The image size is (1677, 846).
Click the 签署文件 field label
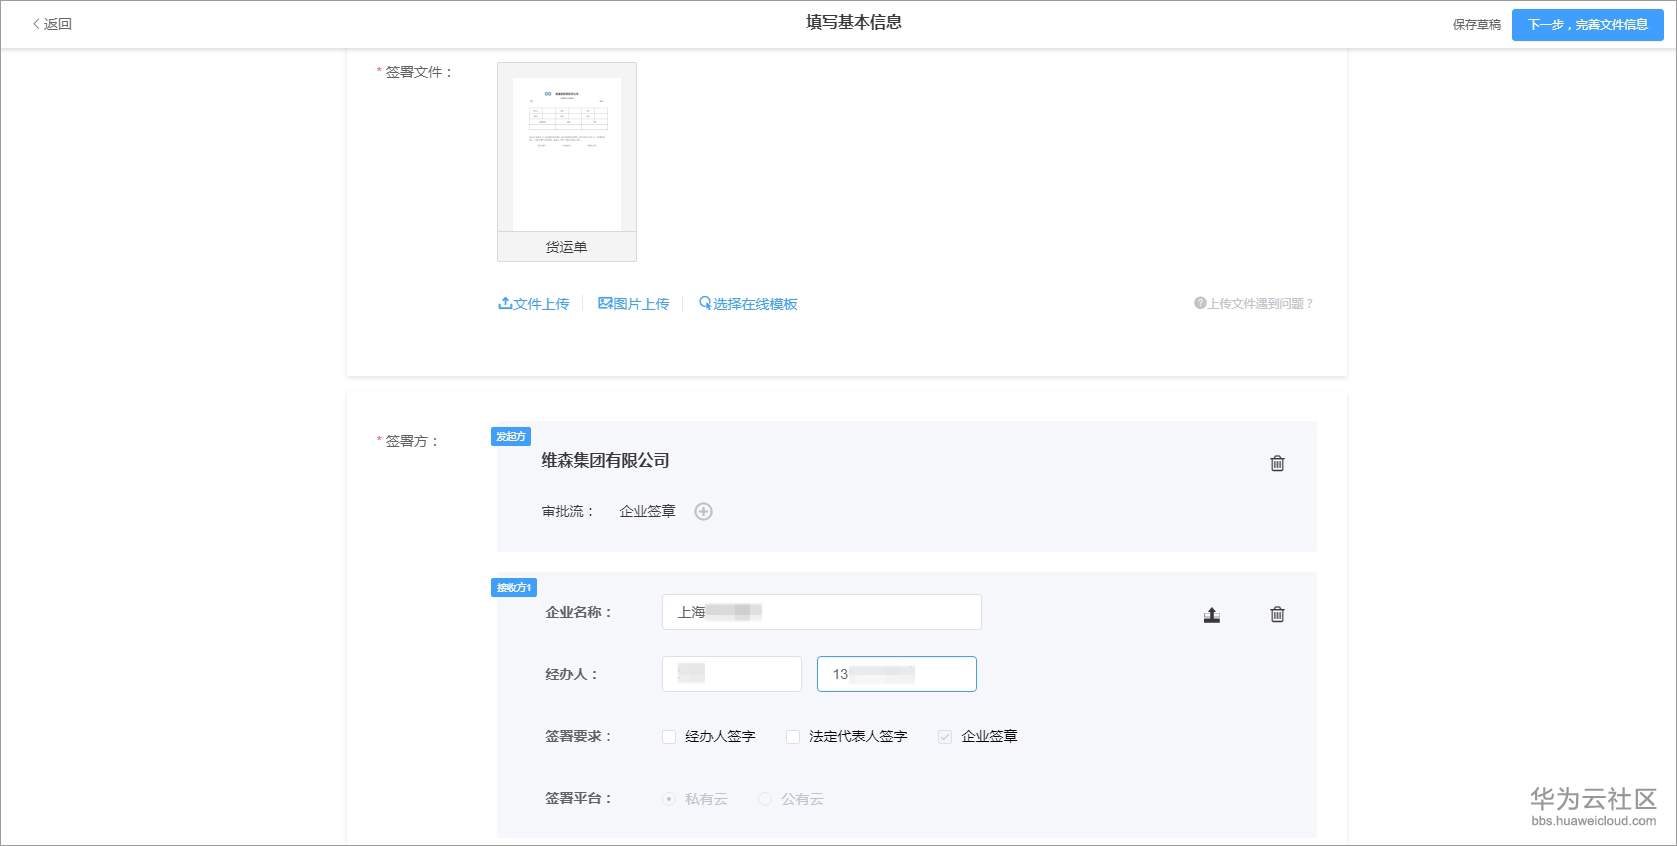[x=419, y=72]
